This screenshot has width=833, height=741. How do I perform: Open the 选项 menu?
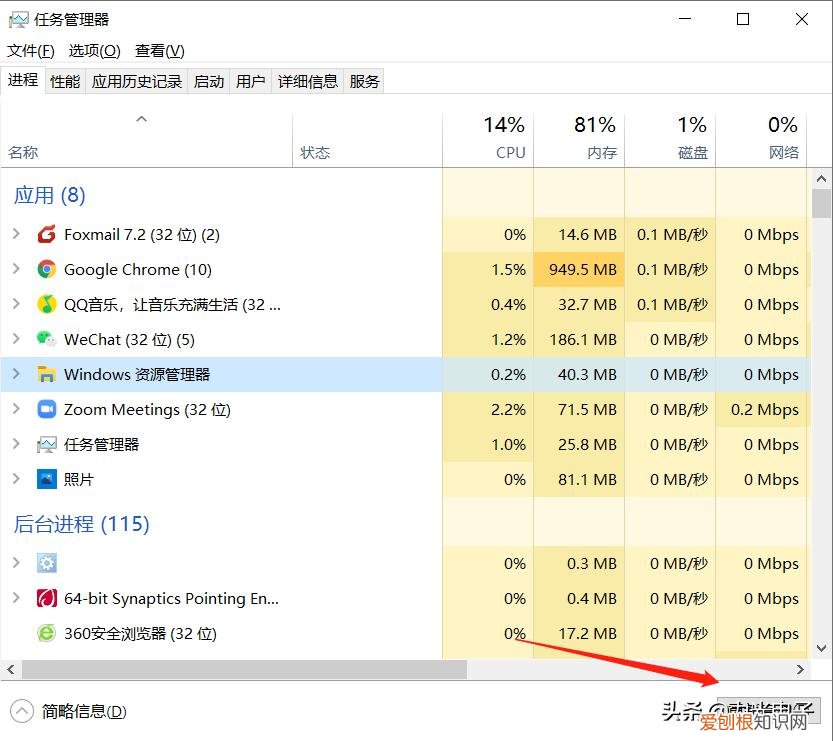[x=94, y=51]
